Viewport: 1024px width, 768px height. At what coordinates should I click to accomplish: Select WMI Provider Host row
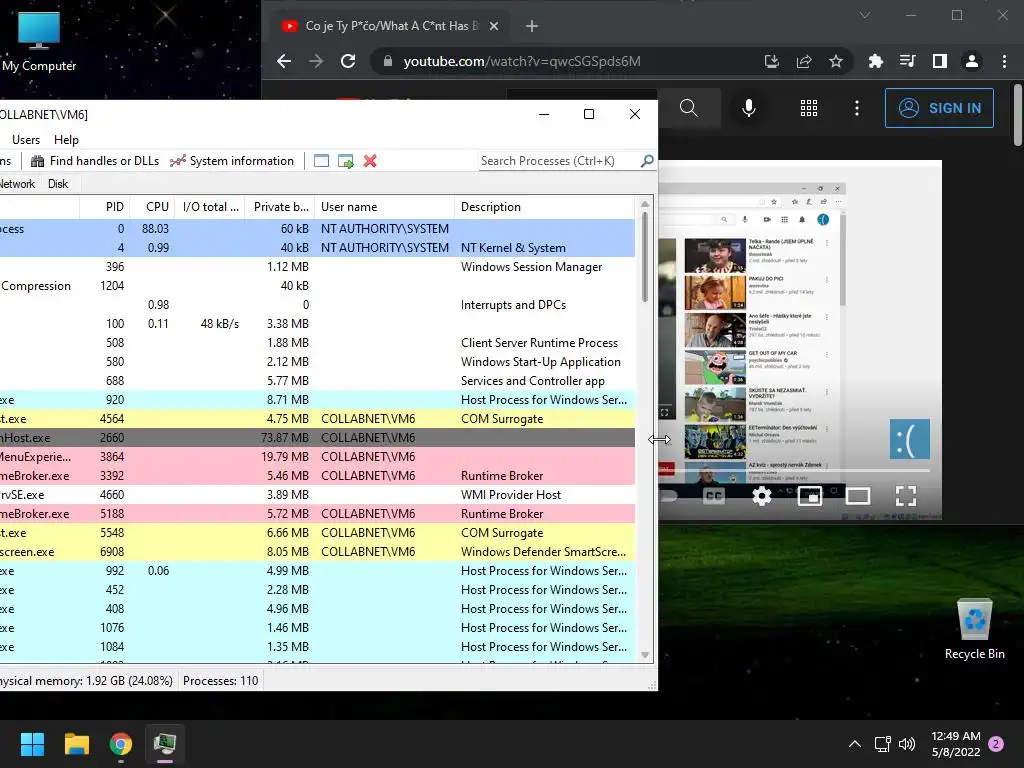(317, 495)
